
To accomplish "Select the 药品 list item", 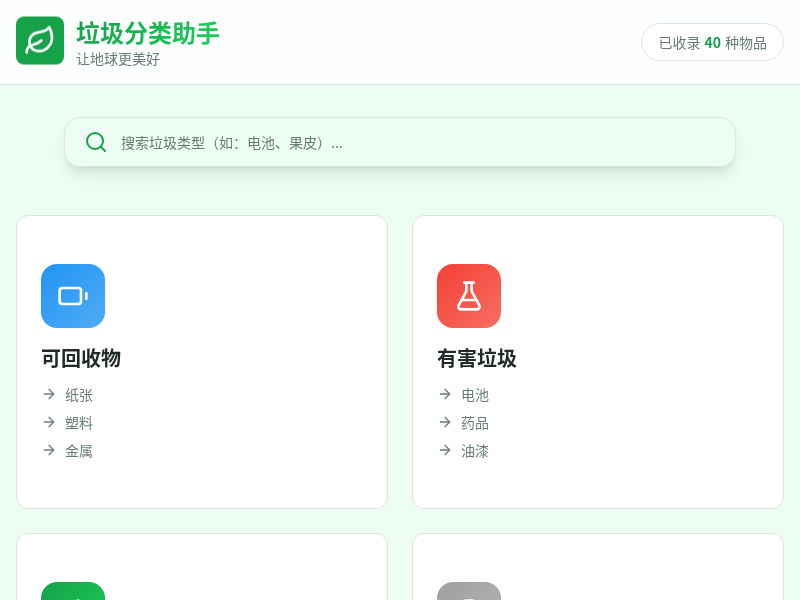I will pos(475,423).
